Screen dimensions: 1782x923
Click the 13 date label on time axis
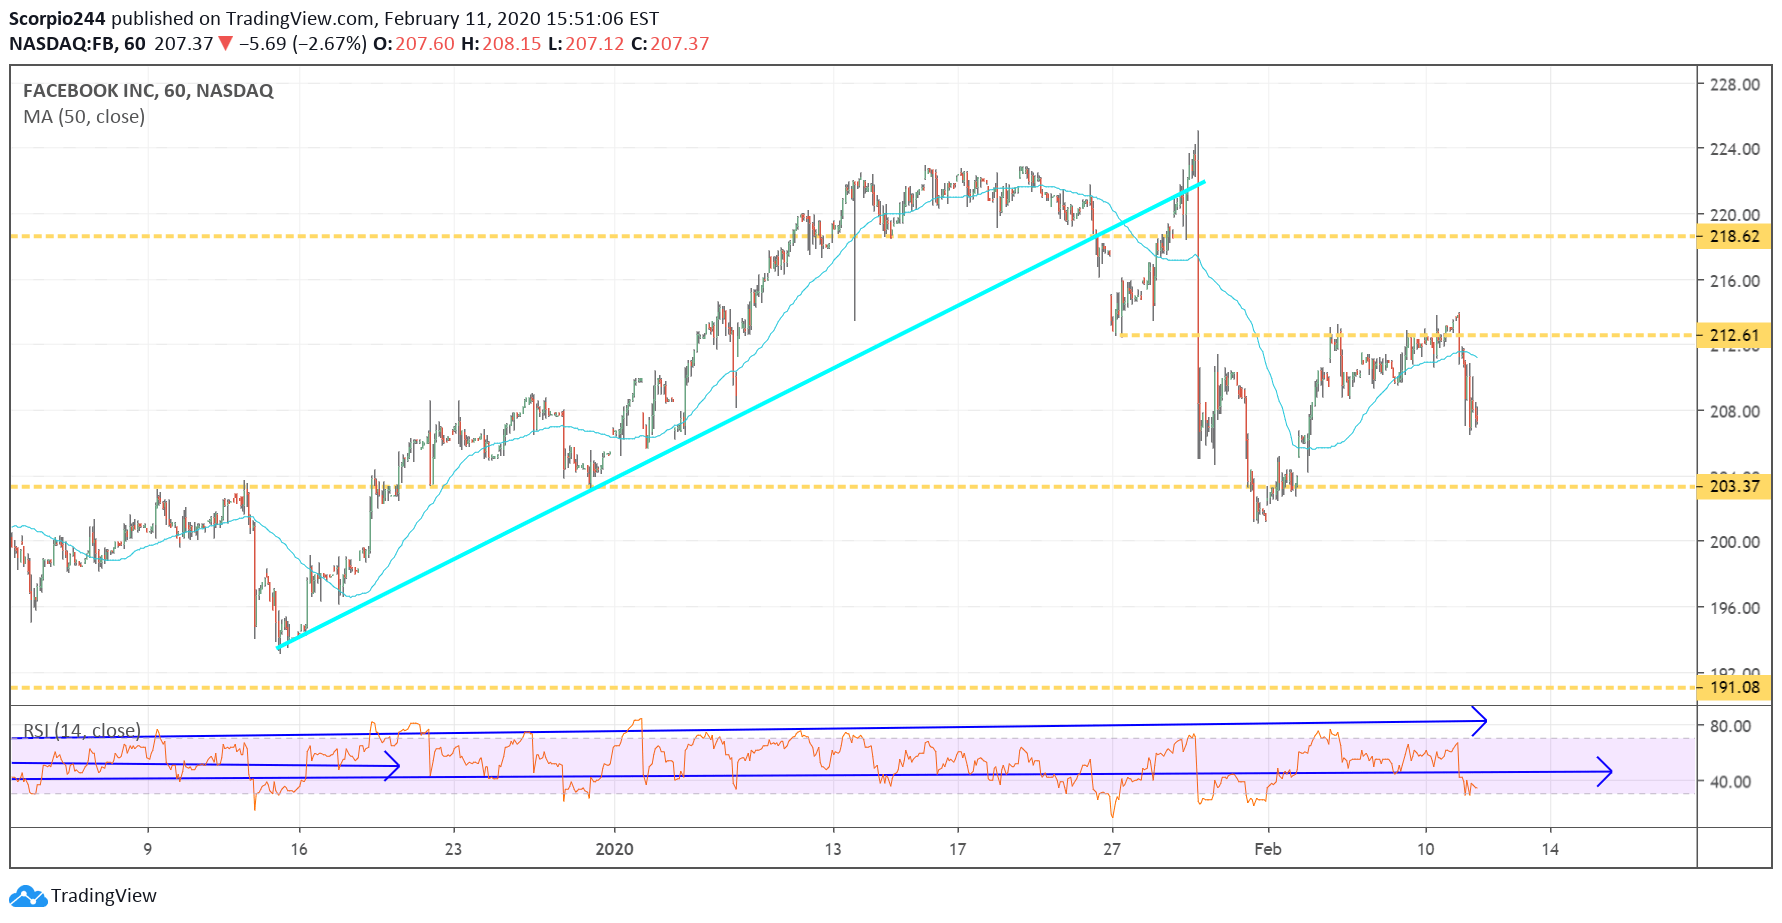click(x=832, y=849)
